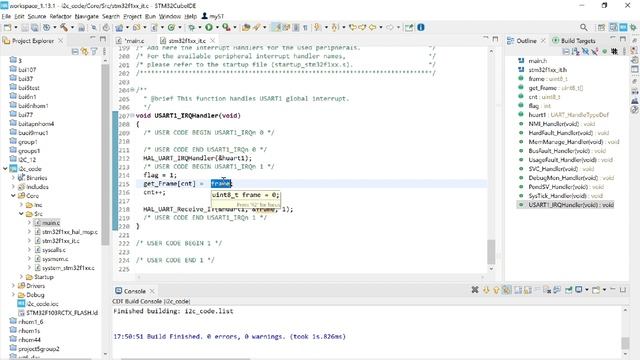Click Remove Launch X icon in Console
Screen dimensions: 640x360
tap(475, 290)
